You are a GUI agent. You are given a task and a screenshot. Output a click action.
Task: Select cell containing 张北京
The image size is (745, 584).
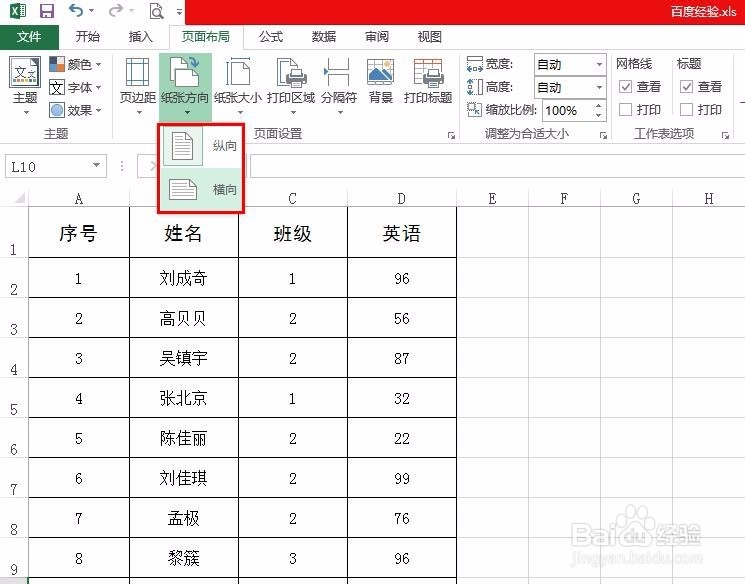pyautogui.click(x=184, y=398)
